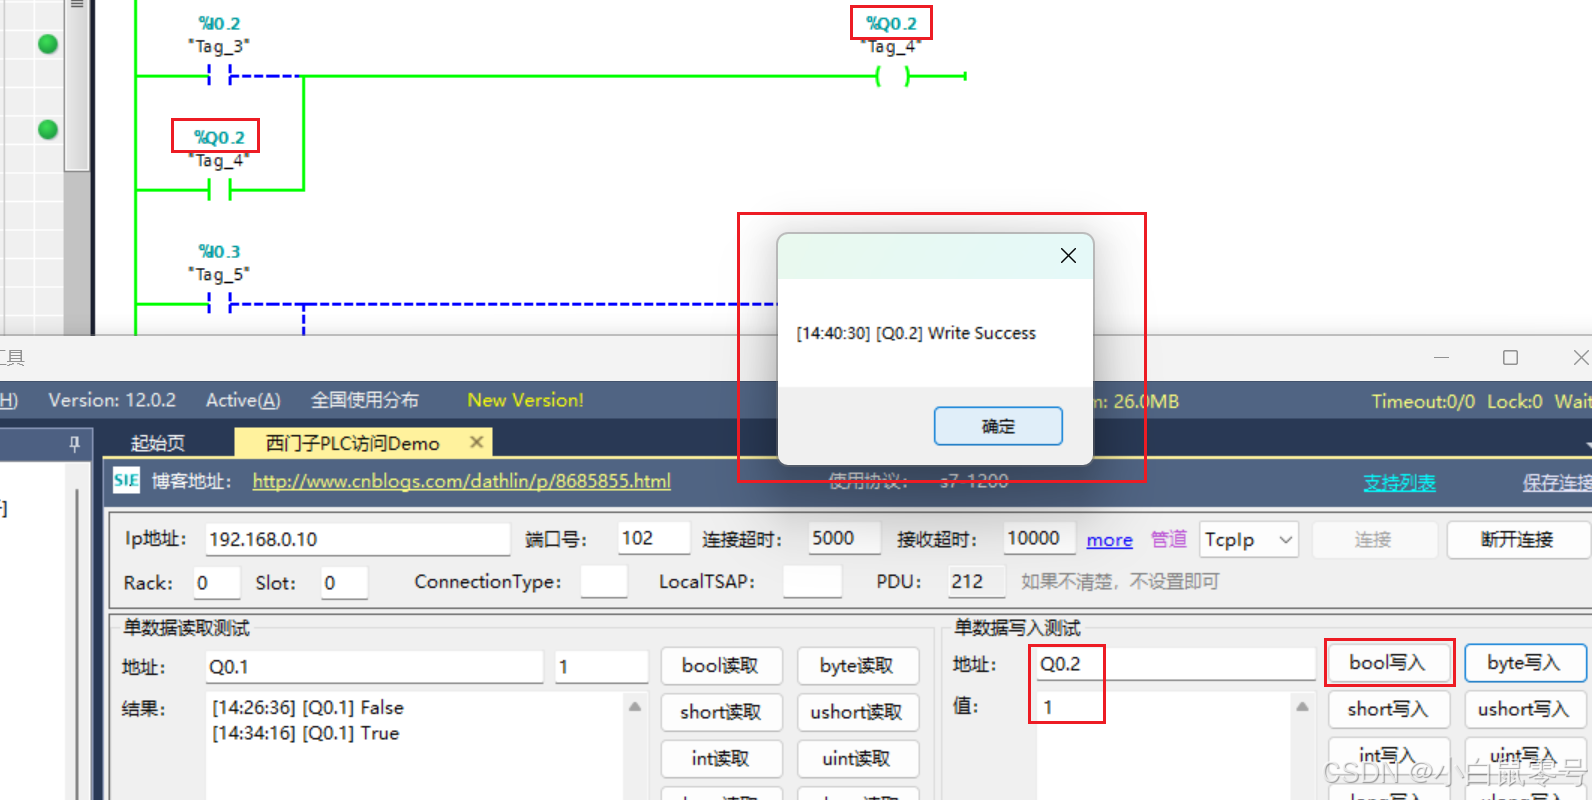Open the 支持列表 link
This screenshot has width=1592, height=800.
pyautogui.click(x=1399, y=483)
